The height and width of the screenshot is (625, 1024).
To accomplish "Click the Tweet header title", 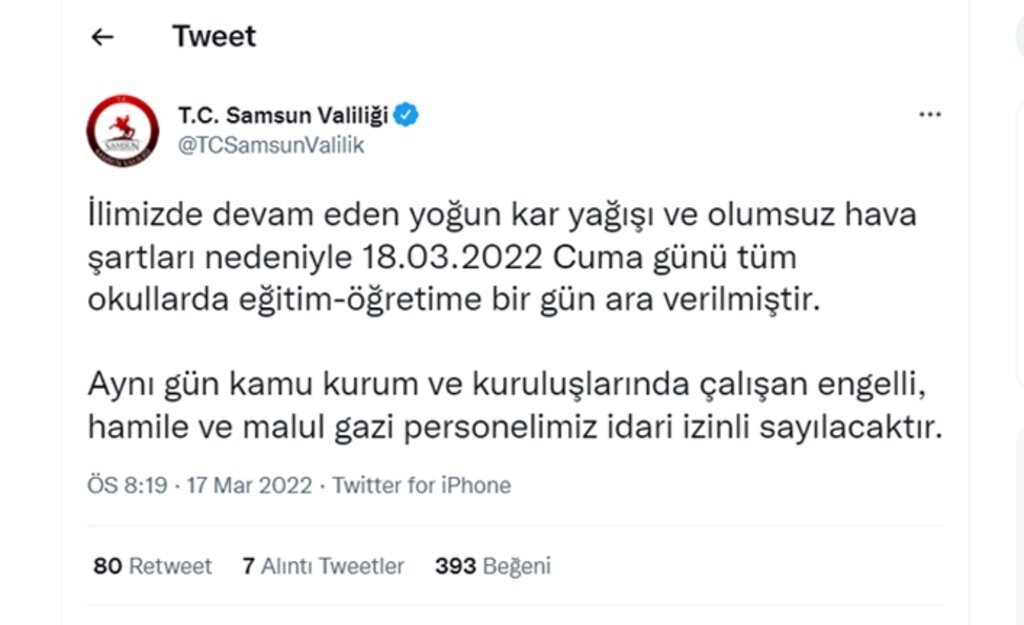I will click(x=214, y=36).
